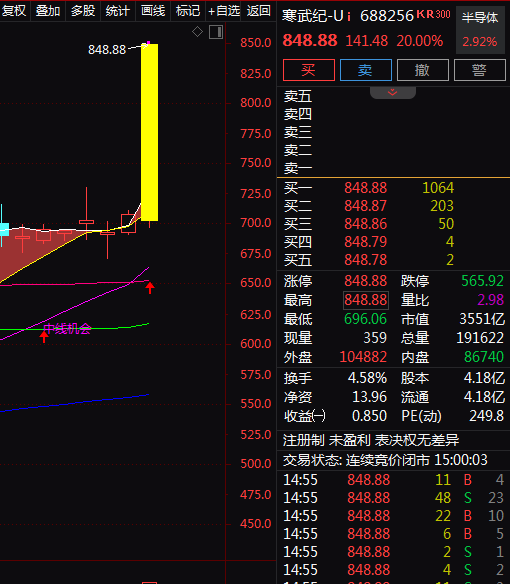Click the 卖一 row label
Viewport: 510px width, 584px height.
(298, 168)
